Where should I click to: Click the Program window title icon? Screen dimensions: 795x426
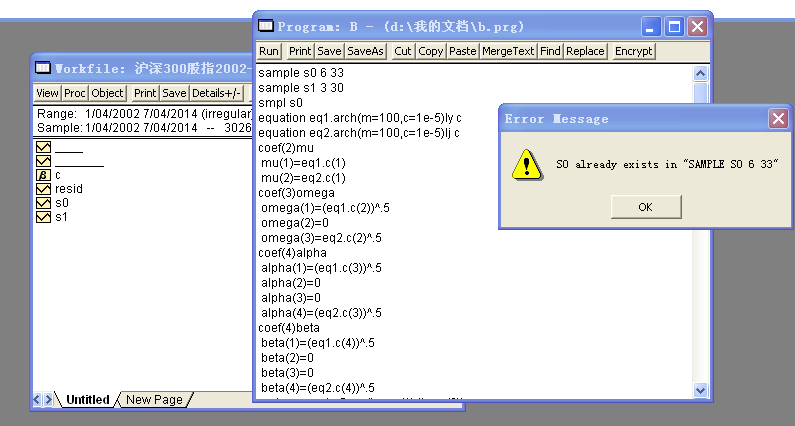[x=266, y=26]
